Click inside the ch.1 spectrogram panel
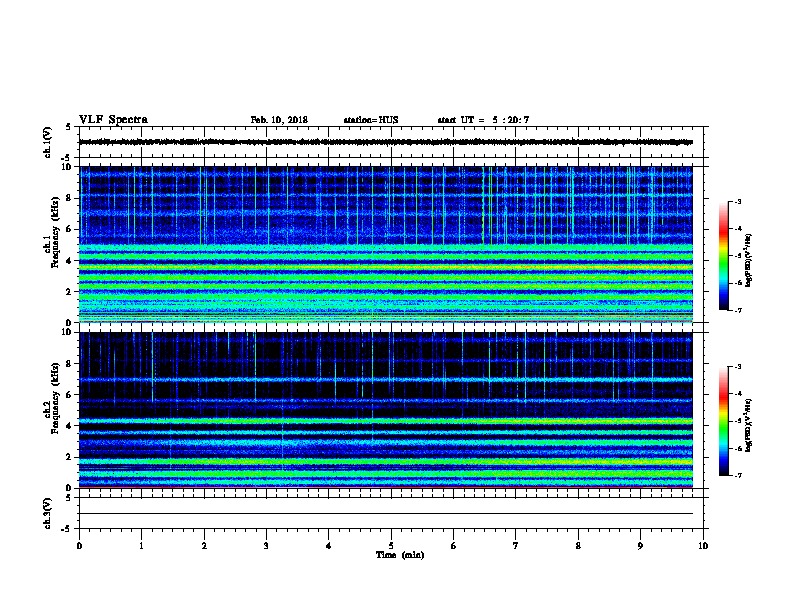Viewport: 792px width, 612px height. click(x=386, y=244)
